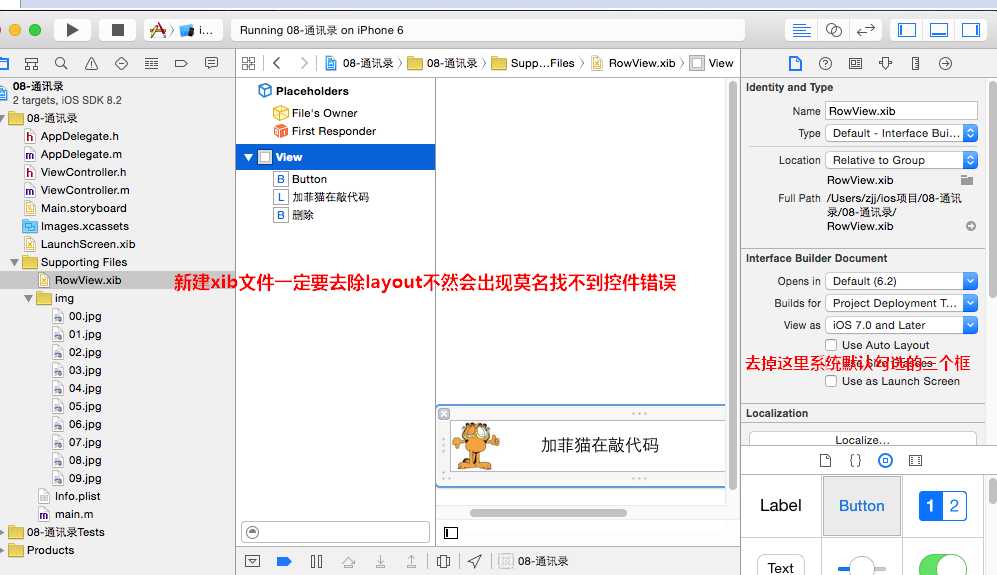Viewport: 997px width, 575px height.
Task: Show the Version editor
Action: click(865, 30)
